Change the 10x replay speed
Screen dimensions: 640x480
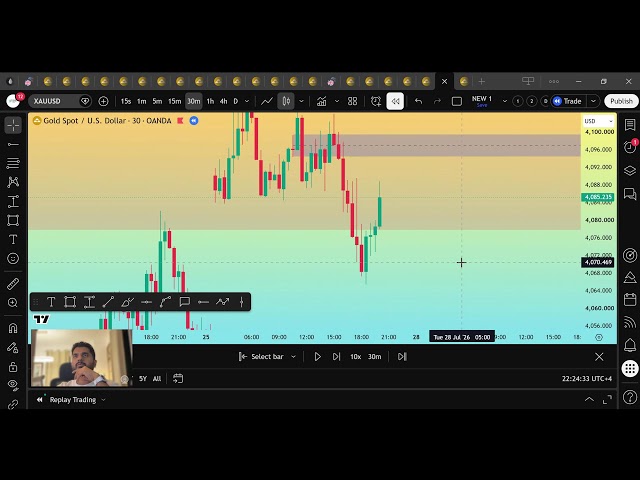[x=356, y=357]
